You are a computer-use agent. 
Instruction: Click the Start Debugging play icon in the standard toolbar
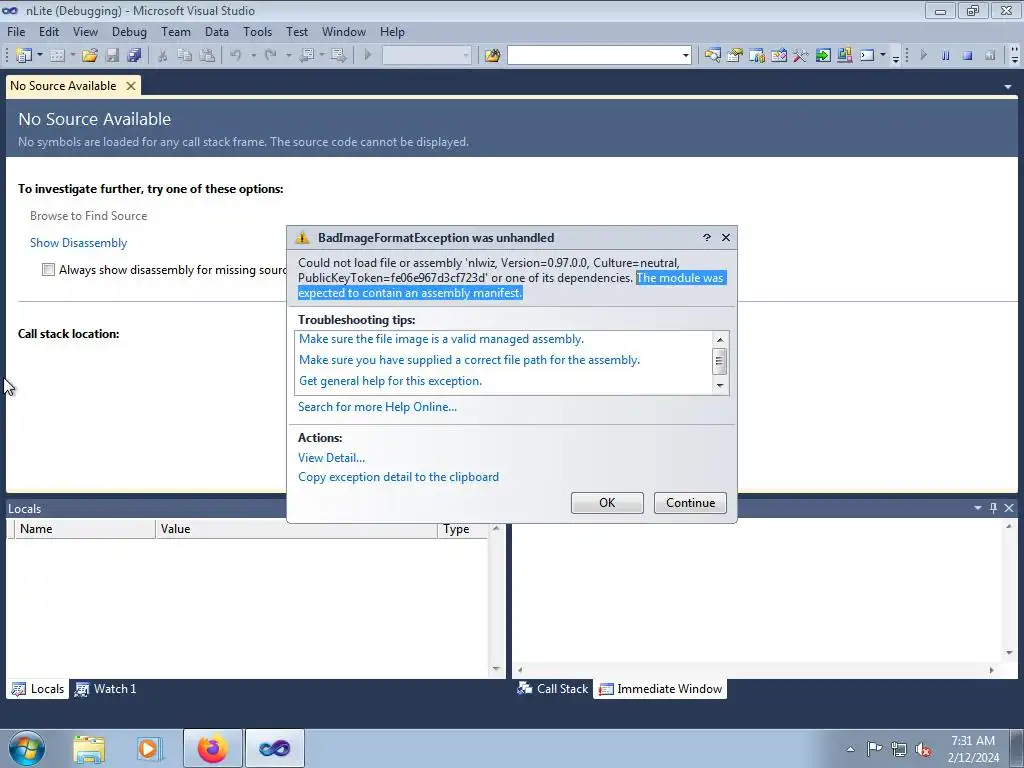pyautogui.click(x=368, y=56)
